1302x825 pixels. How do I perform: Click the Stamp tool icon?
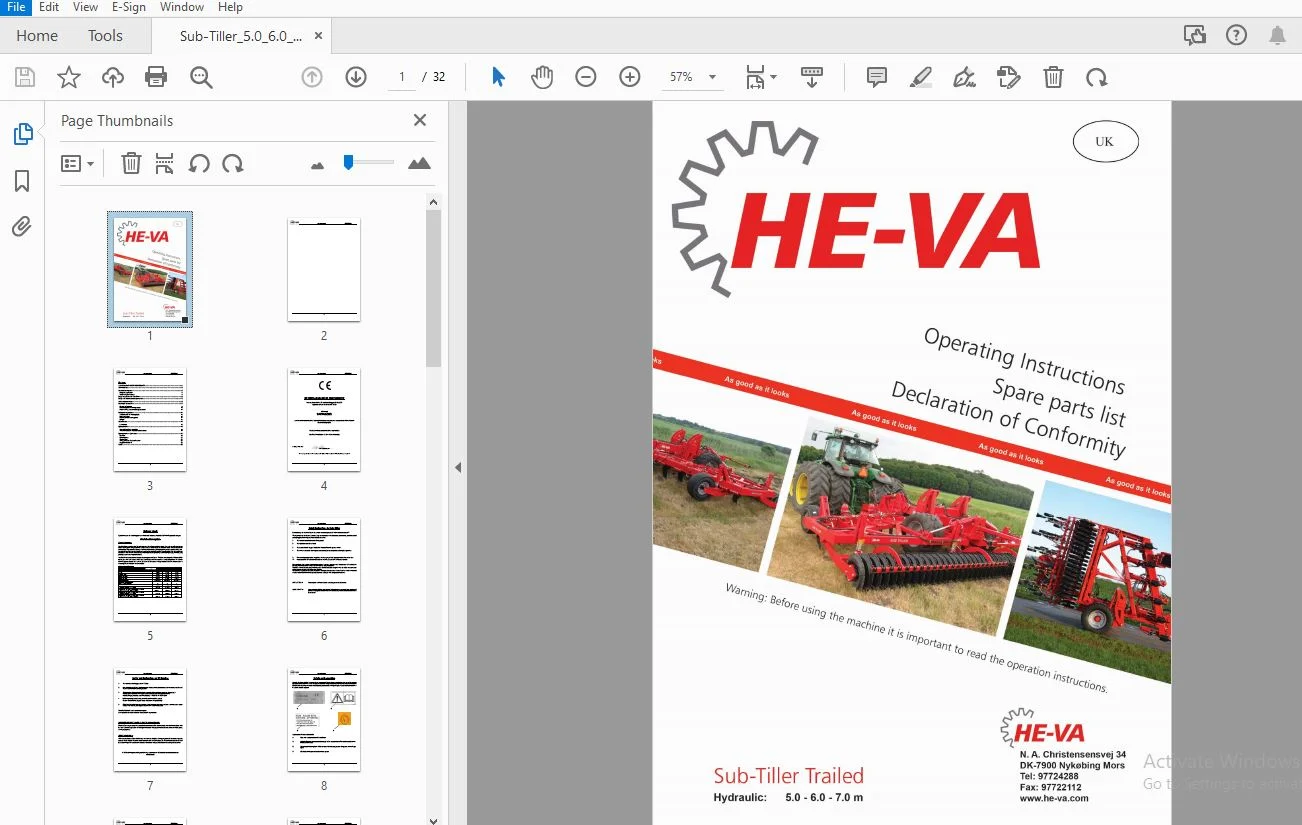[1009, 77]
